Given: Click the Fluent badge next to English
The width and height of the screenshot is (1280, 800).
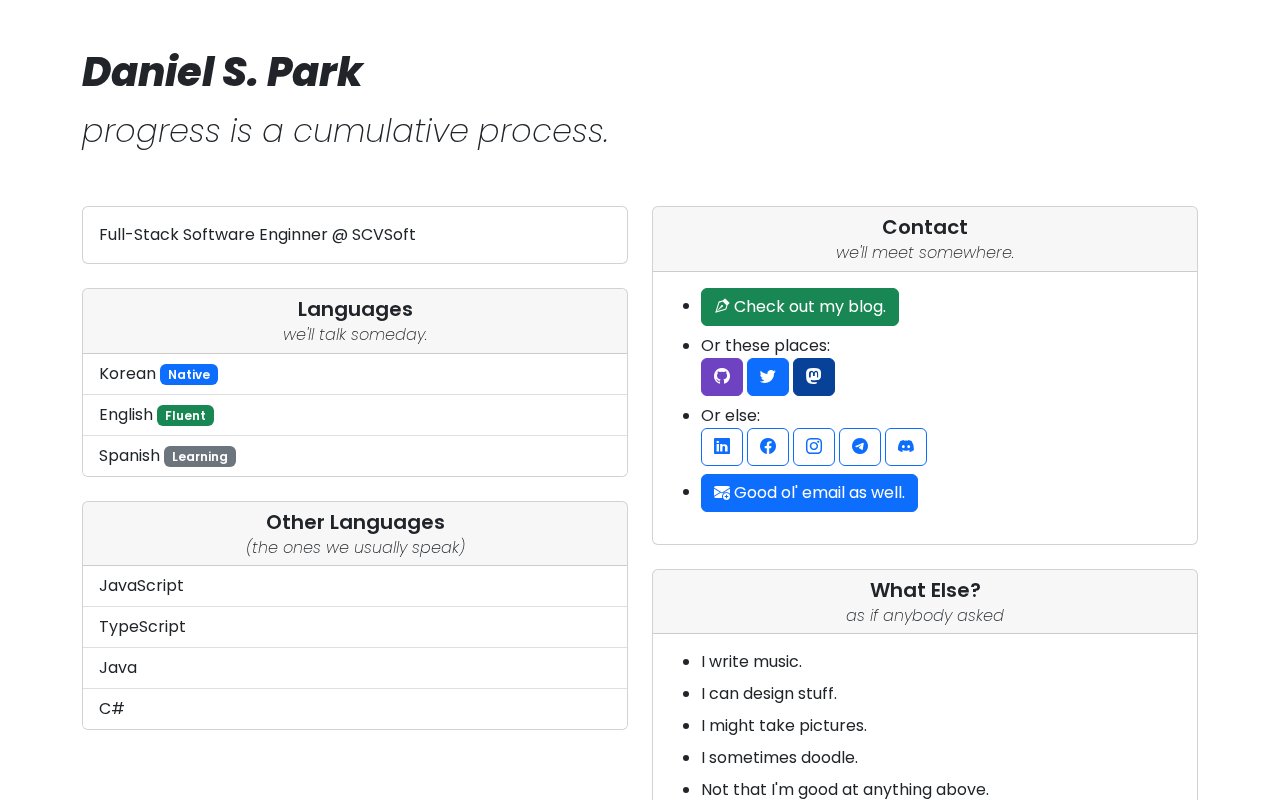Looking at the screenshot, I should click(185, 416).
